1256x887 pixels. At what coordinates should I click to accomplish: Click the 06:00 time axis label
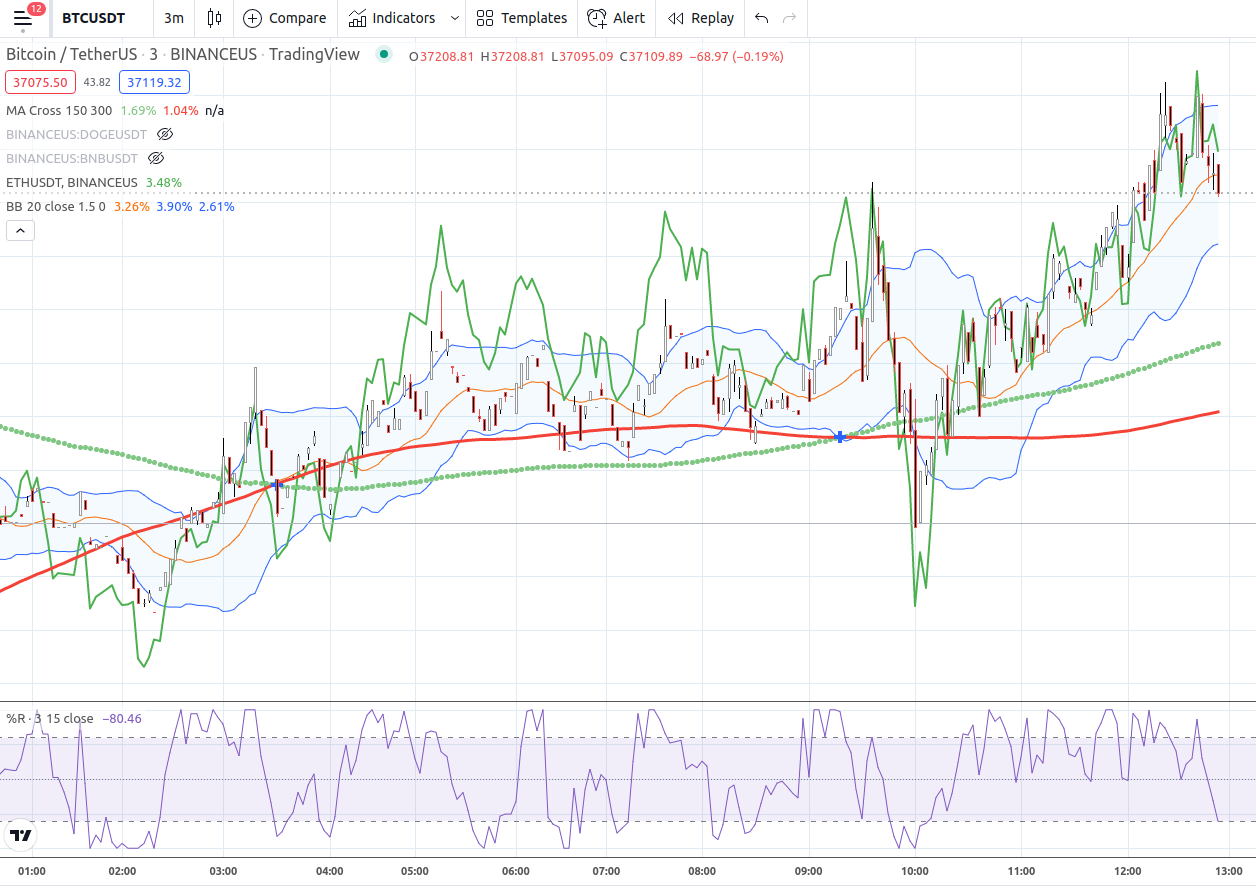coord(516,871)
